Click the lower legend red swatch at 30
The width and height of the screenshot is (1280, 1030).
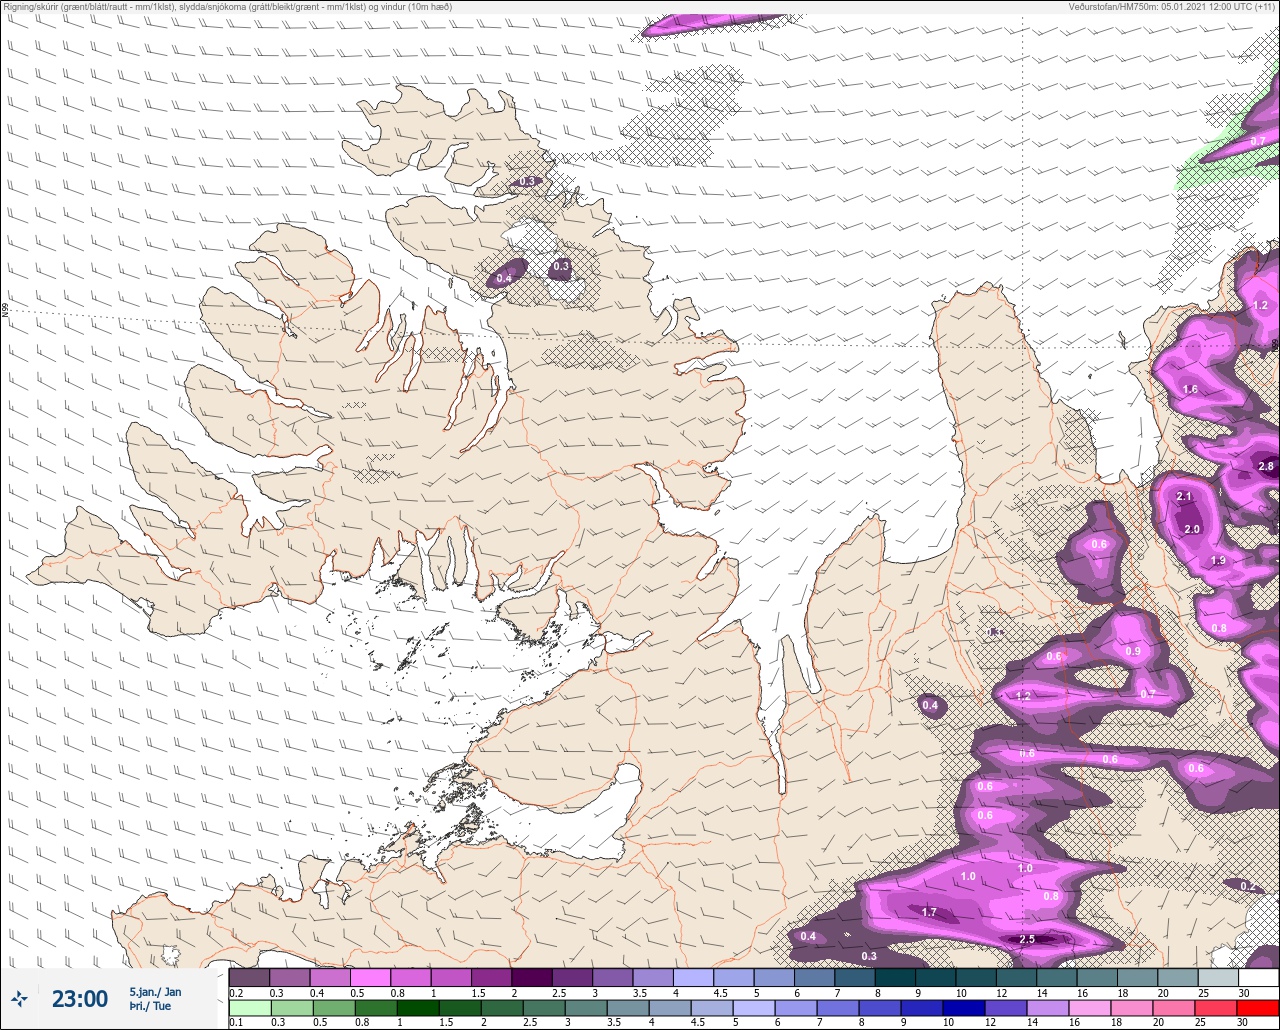coord(1258,1008)
